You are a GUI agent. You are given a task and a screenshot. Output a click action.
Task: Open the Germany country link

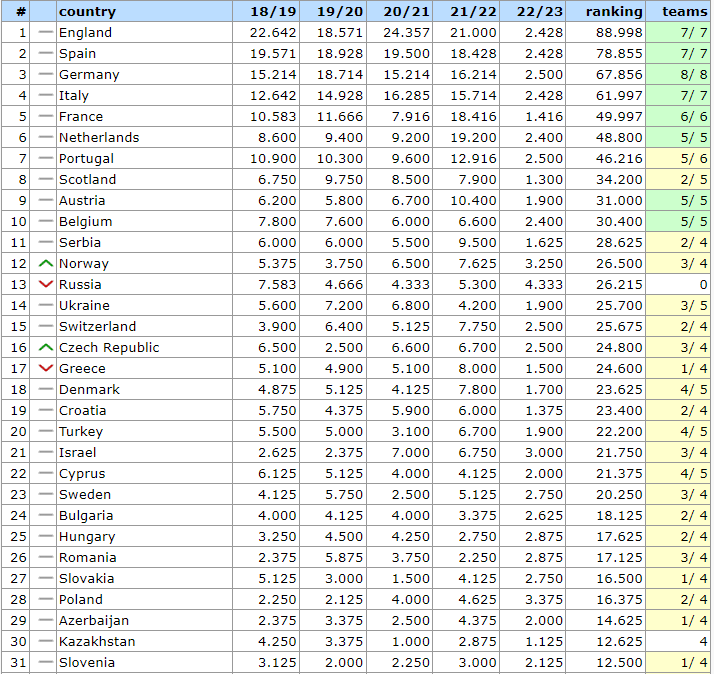89,75
